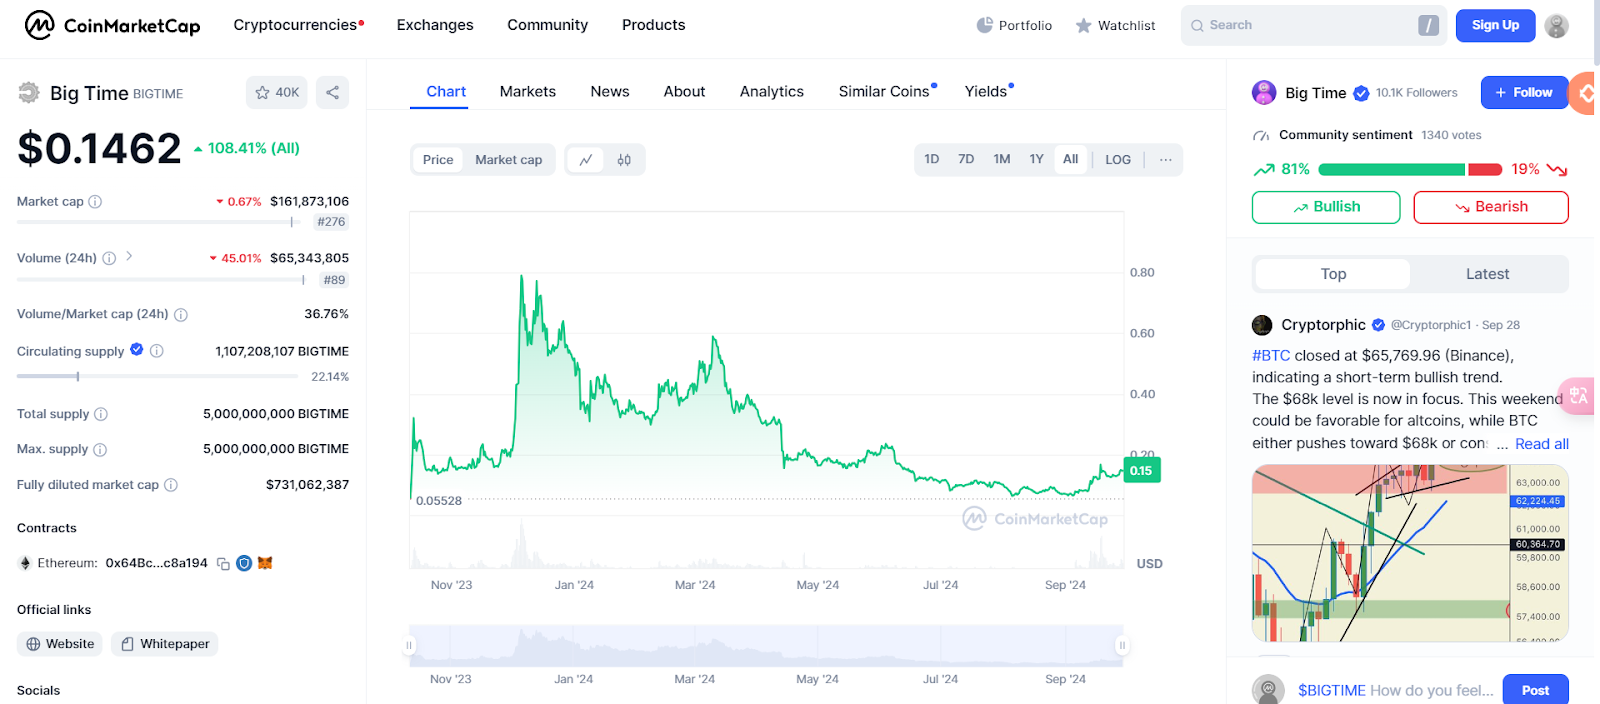Switch to About tab

[685, 91]
